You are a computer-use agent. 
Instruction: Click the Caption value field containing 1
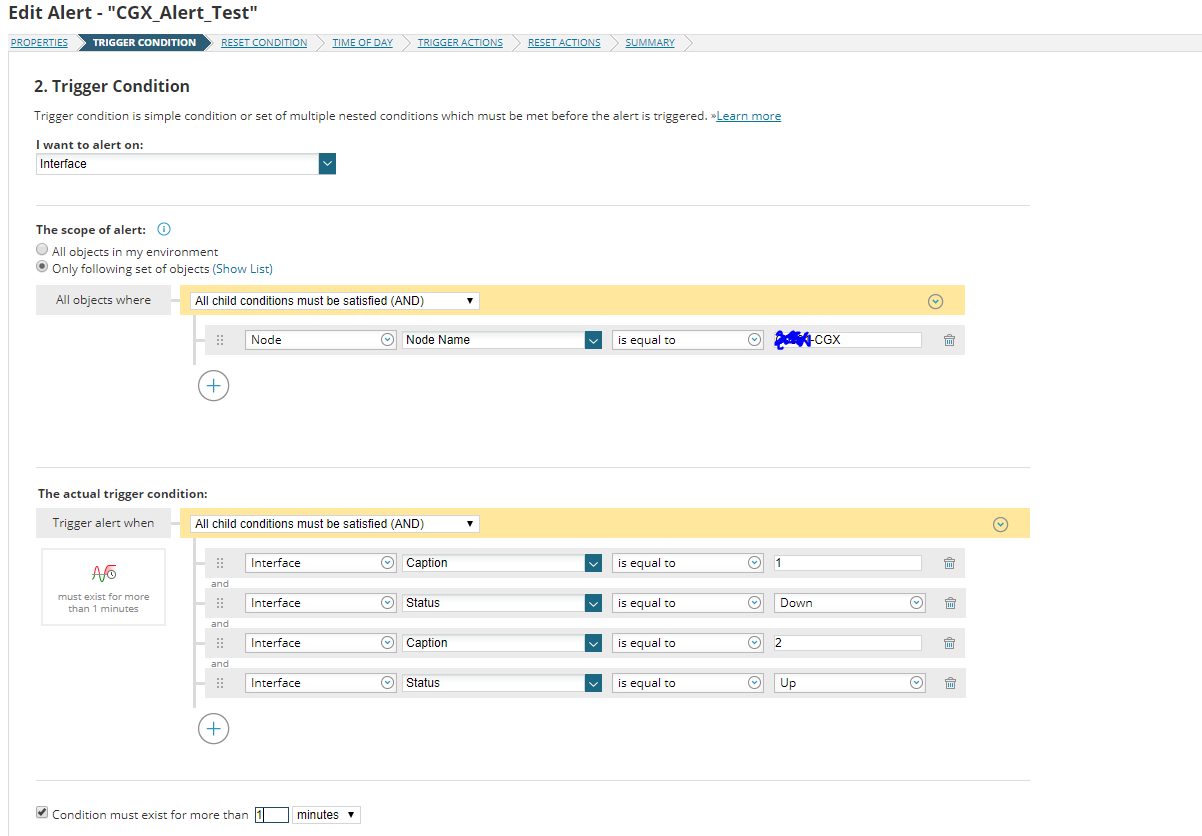point(848,563)
